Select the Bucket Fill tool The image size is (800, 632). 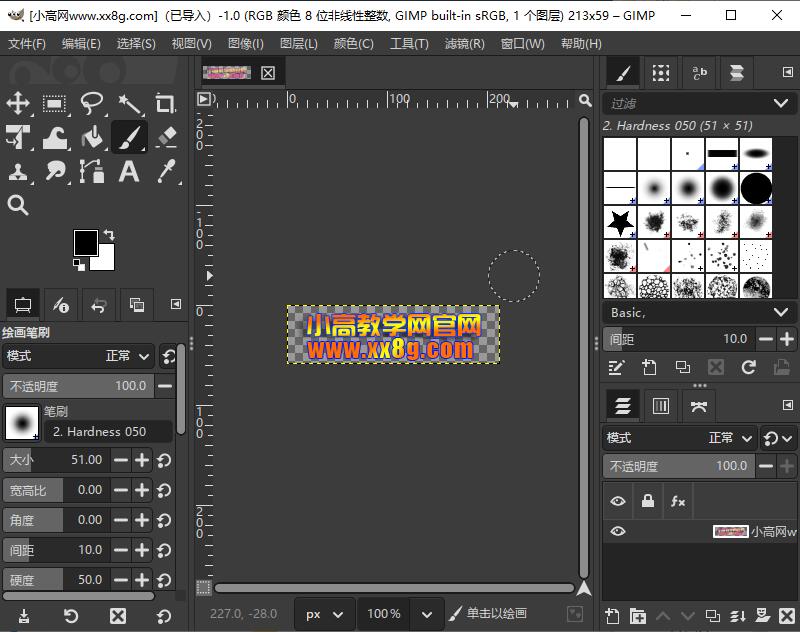[x=92, y=137]
